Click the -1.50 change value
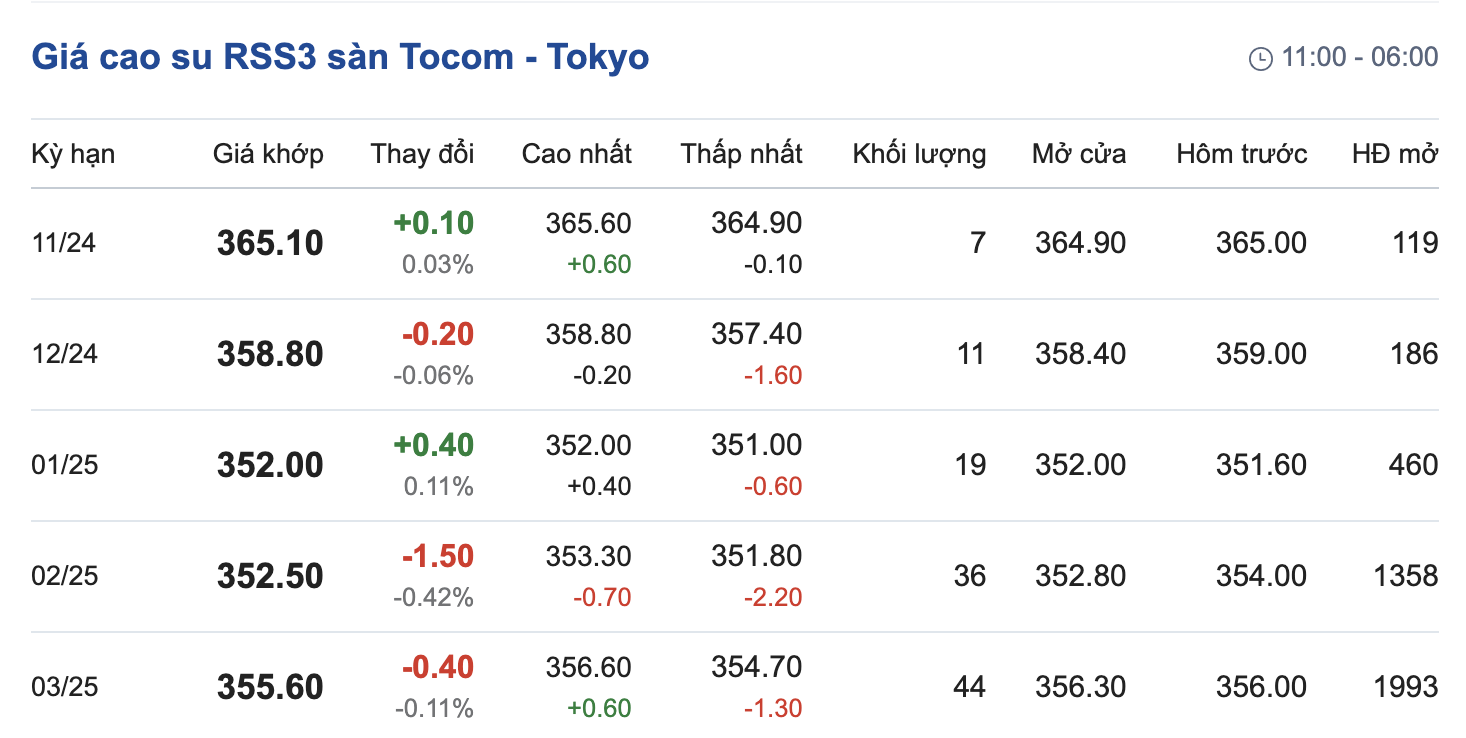The image size is (1466, 738). point(437,556)
